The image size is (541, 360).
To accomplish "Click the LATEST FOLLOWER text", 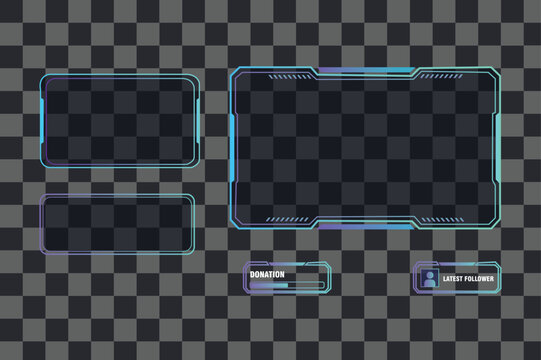I will (x=468, y=279).
